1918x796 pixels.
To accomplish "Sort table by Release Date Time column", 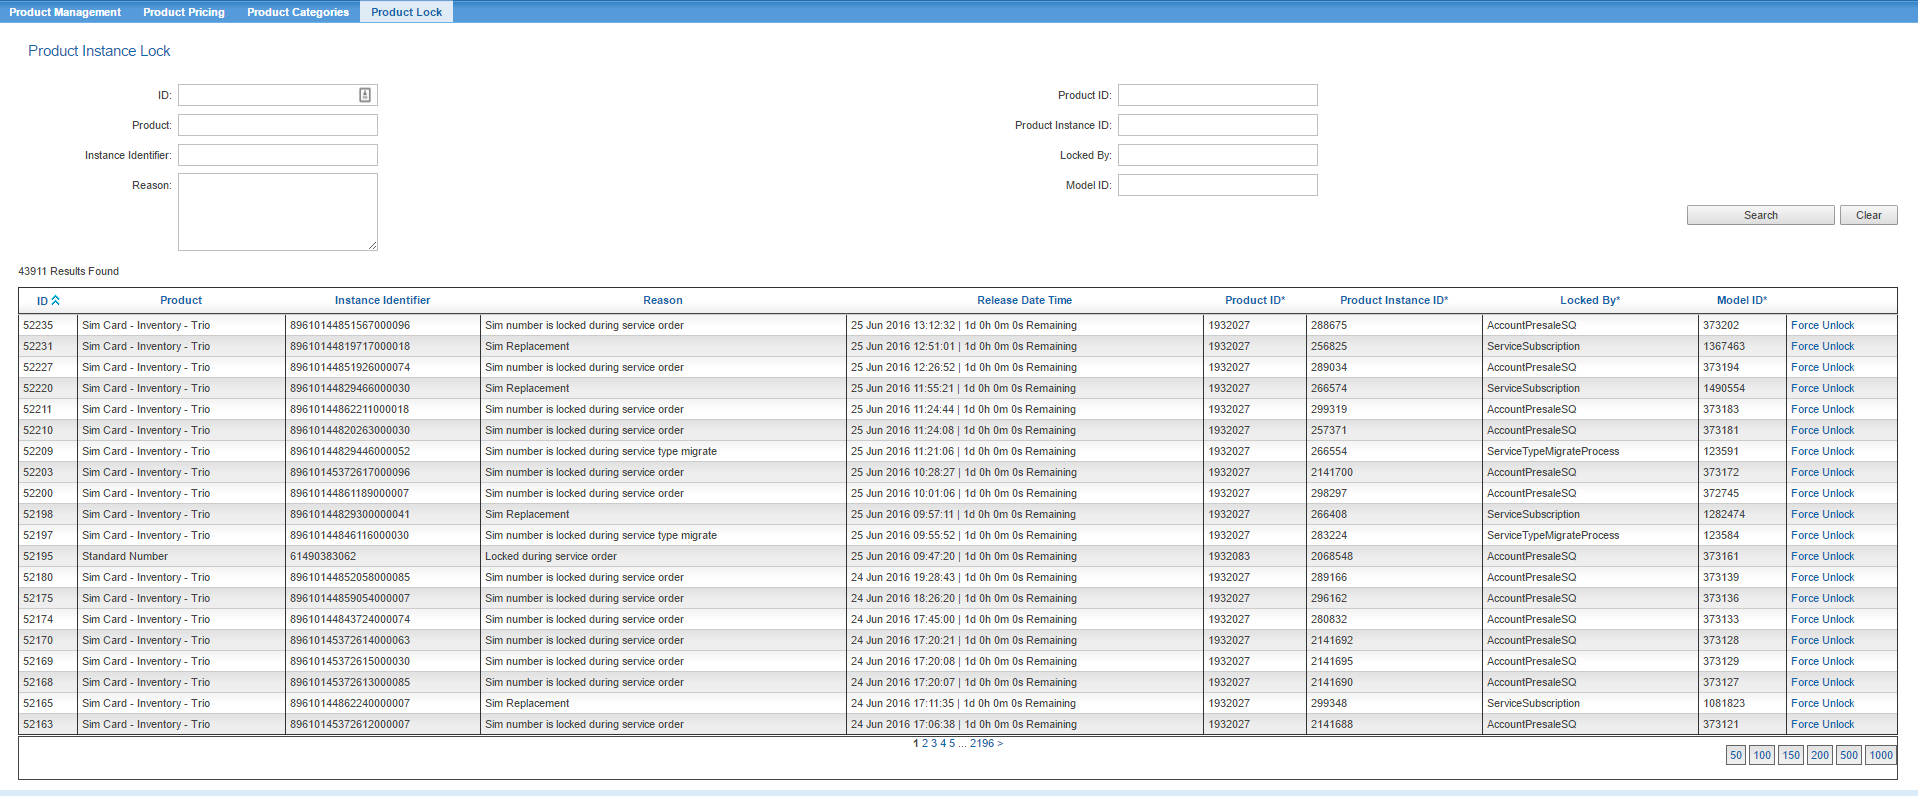I will (x=1024, y=300).
